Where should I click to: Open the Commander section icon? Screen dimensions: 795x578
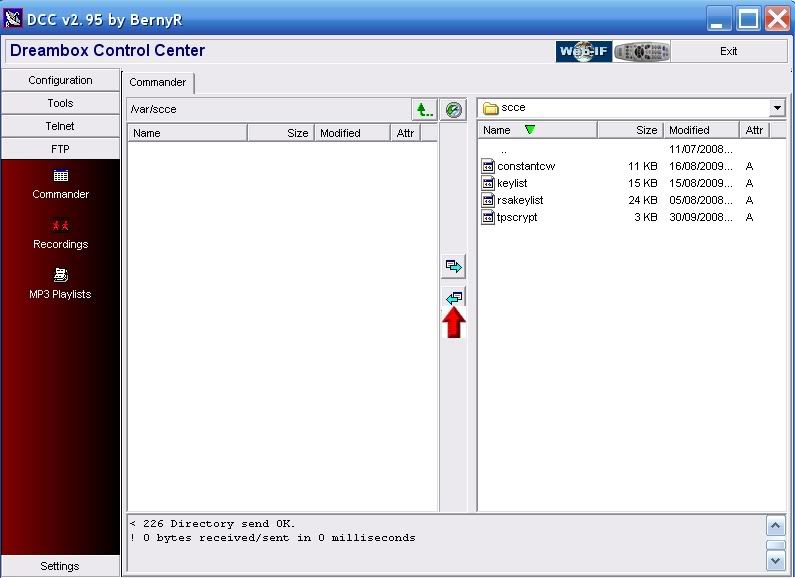pyautogui.click(x=60, y=176)
